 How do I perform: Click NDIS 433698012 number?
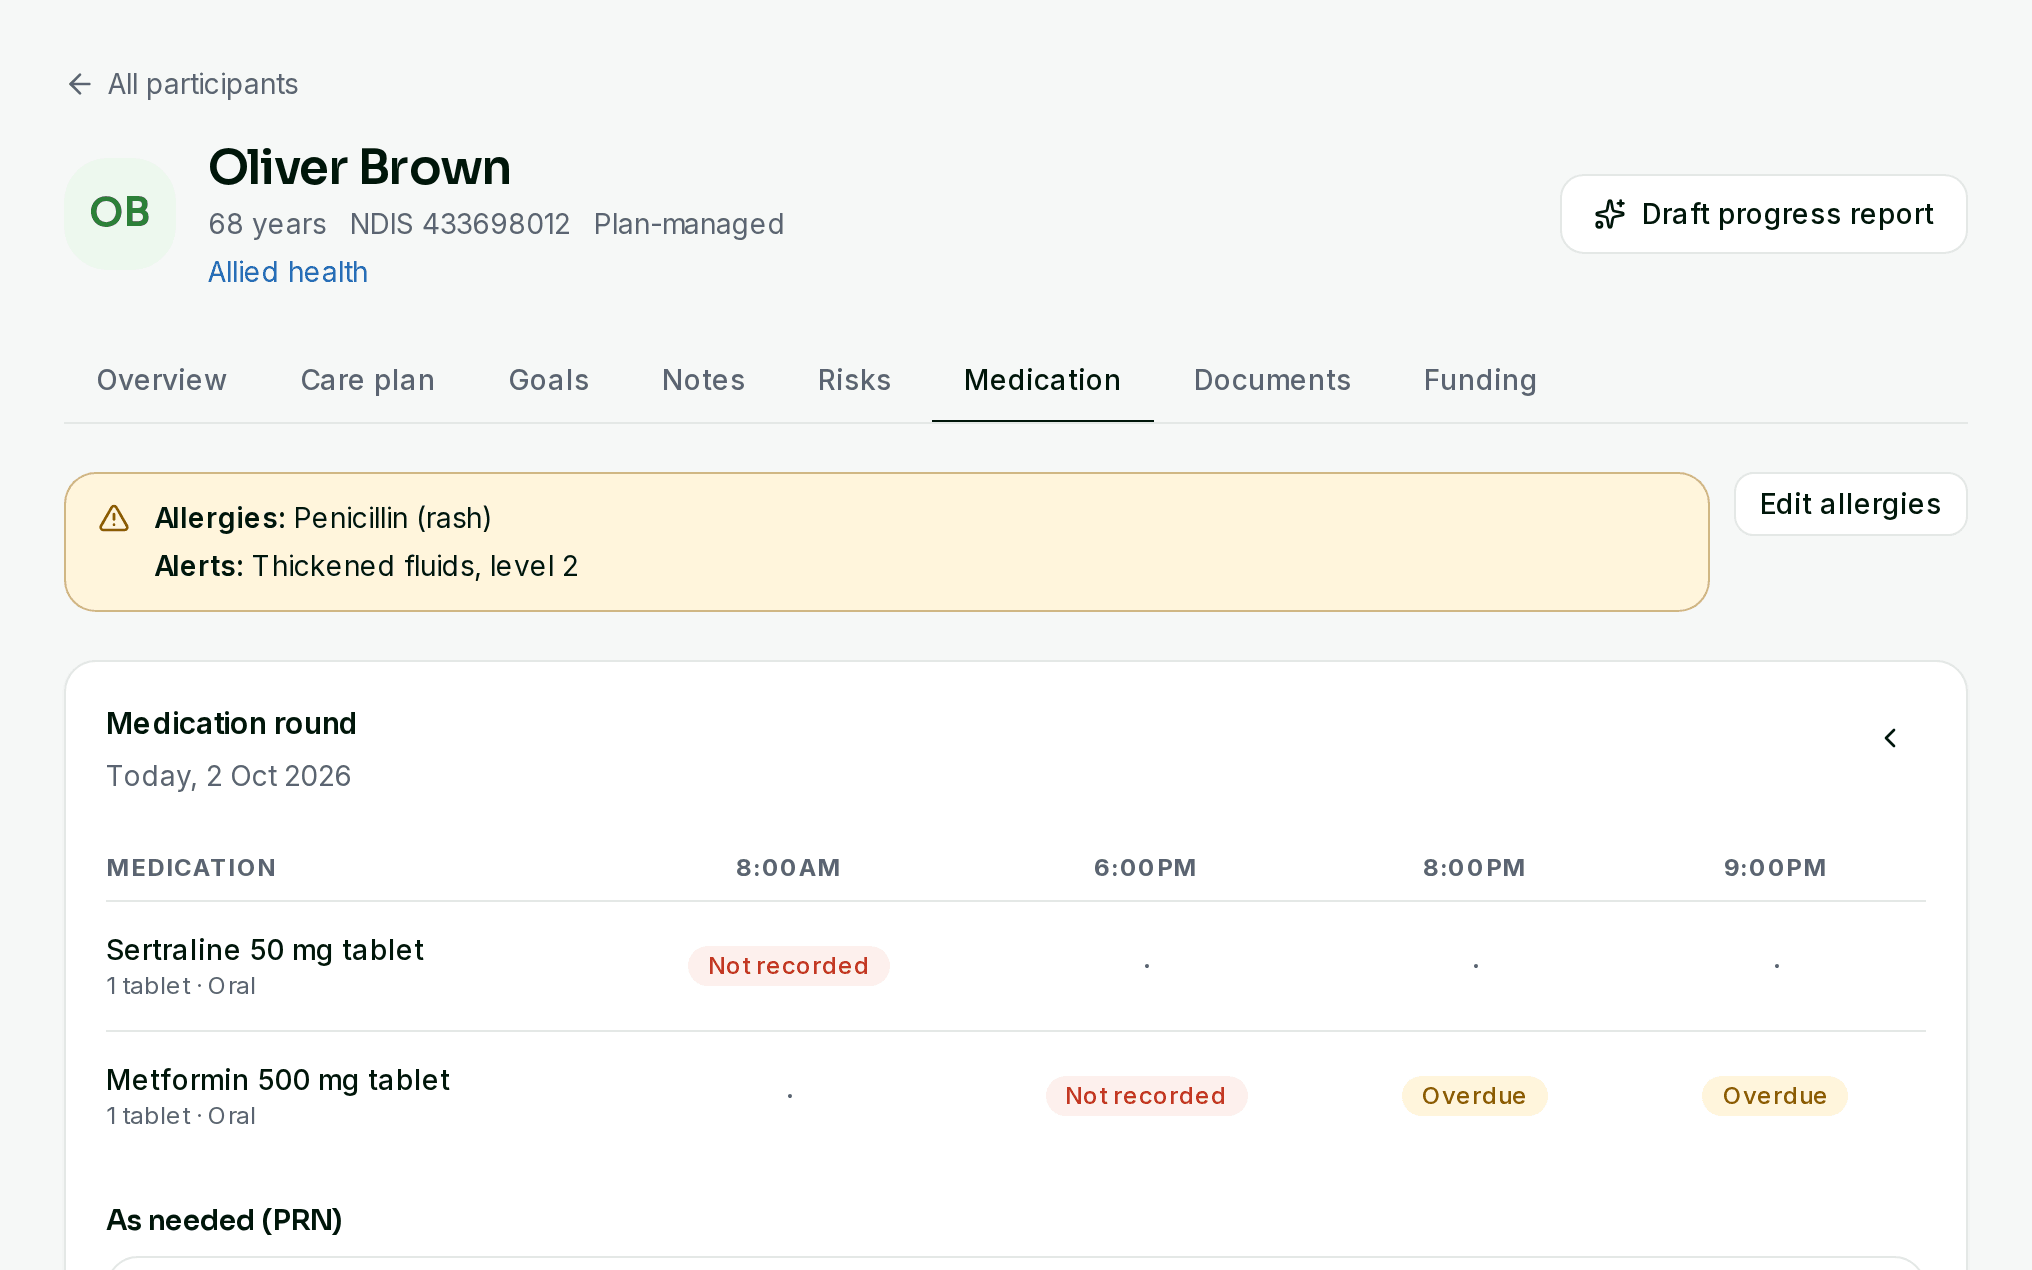(460, 224)
